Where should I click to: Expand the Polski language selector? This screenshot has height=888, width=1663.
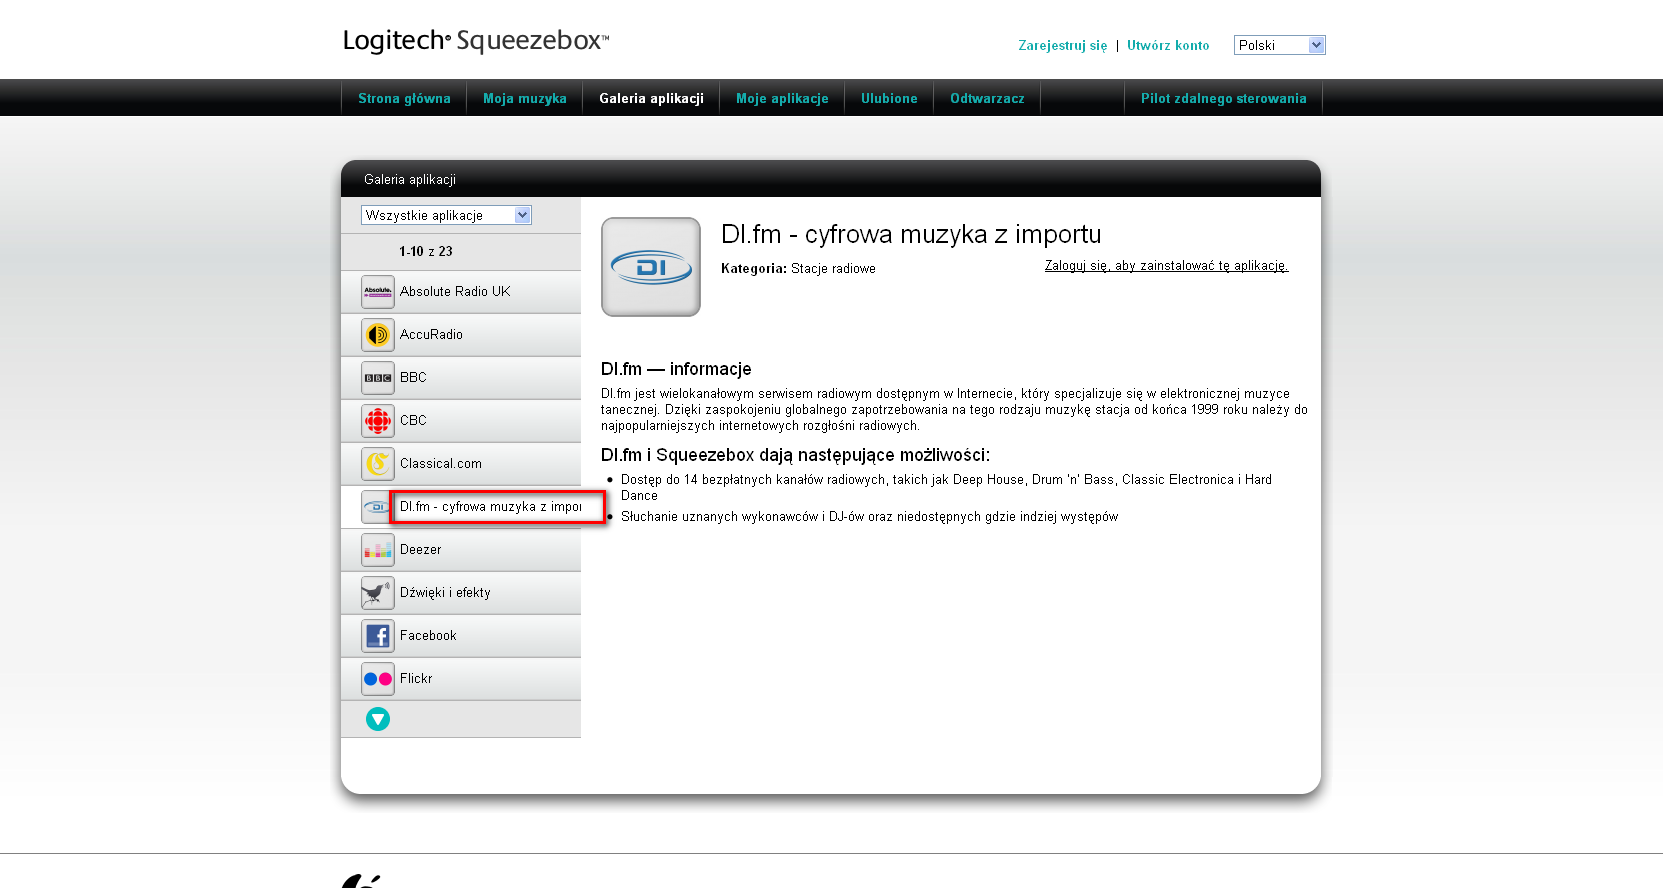(x=1279, y=45)
